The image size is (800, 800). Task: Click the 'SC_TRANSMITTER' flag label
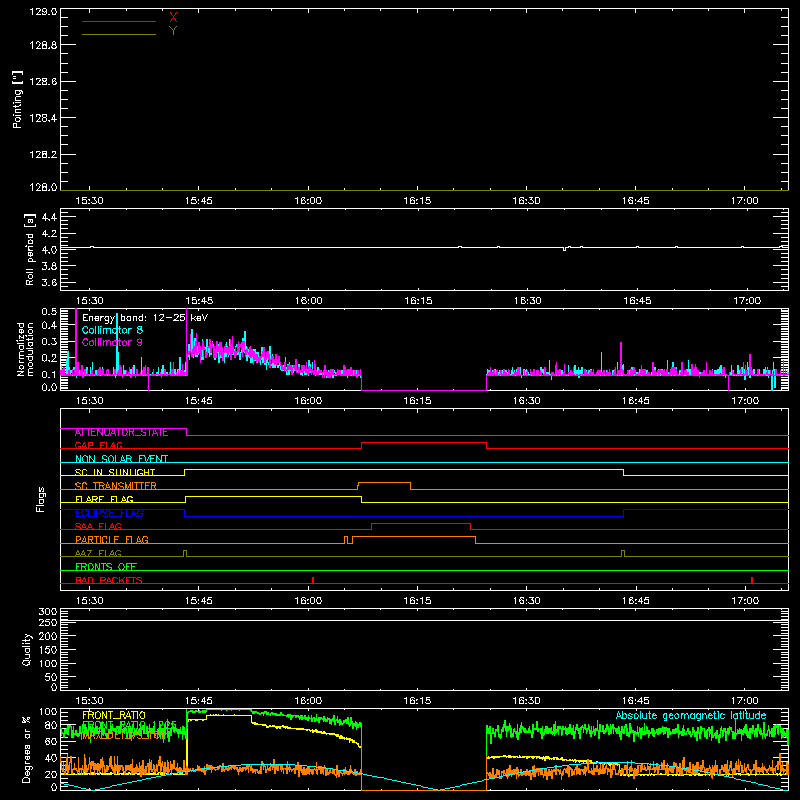coord(116,486)
